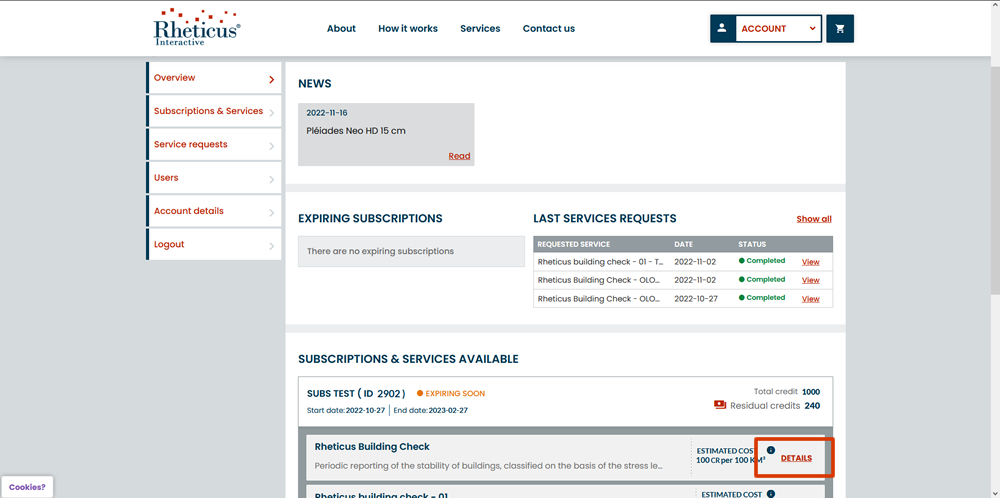Click the 2022-11-16 news date

[x=328, y=113]
